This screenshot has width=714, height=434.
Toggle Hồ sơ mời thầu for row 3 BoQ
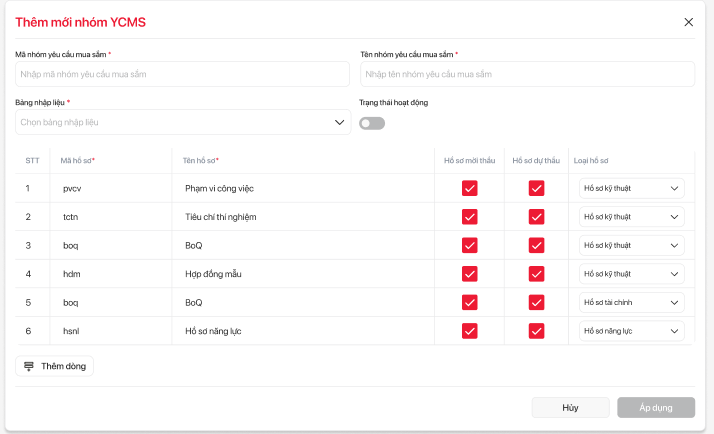point(469,245)
